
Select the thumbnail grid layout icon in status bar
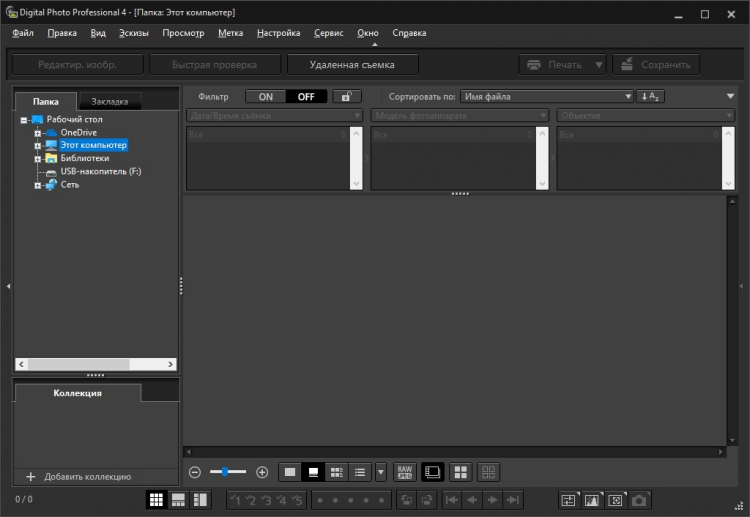[x=156, y=500]
